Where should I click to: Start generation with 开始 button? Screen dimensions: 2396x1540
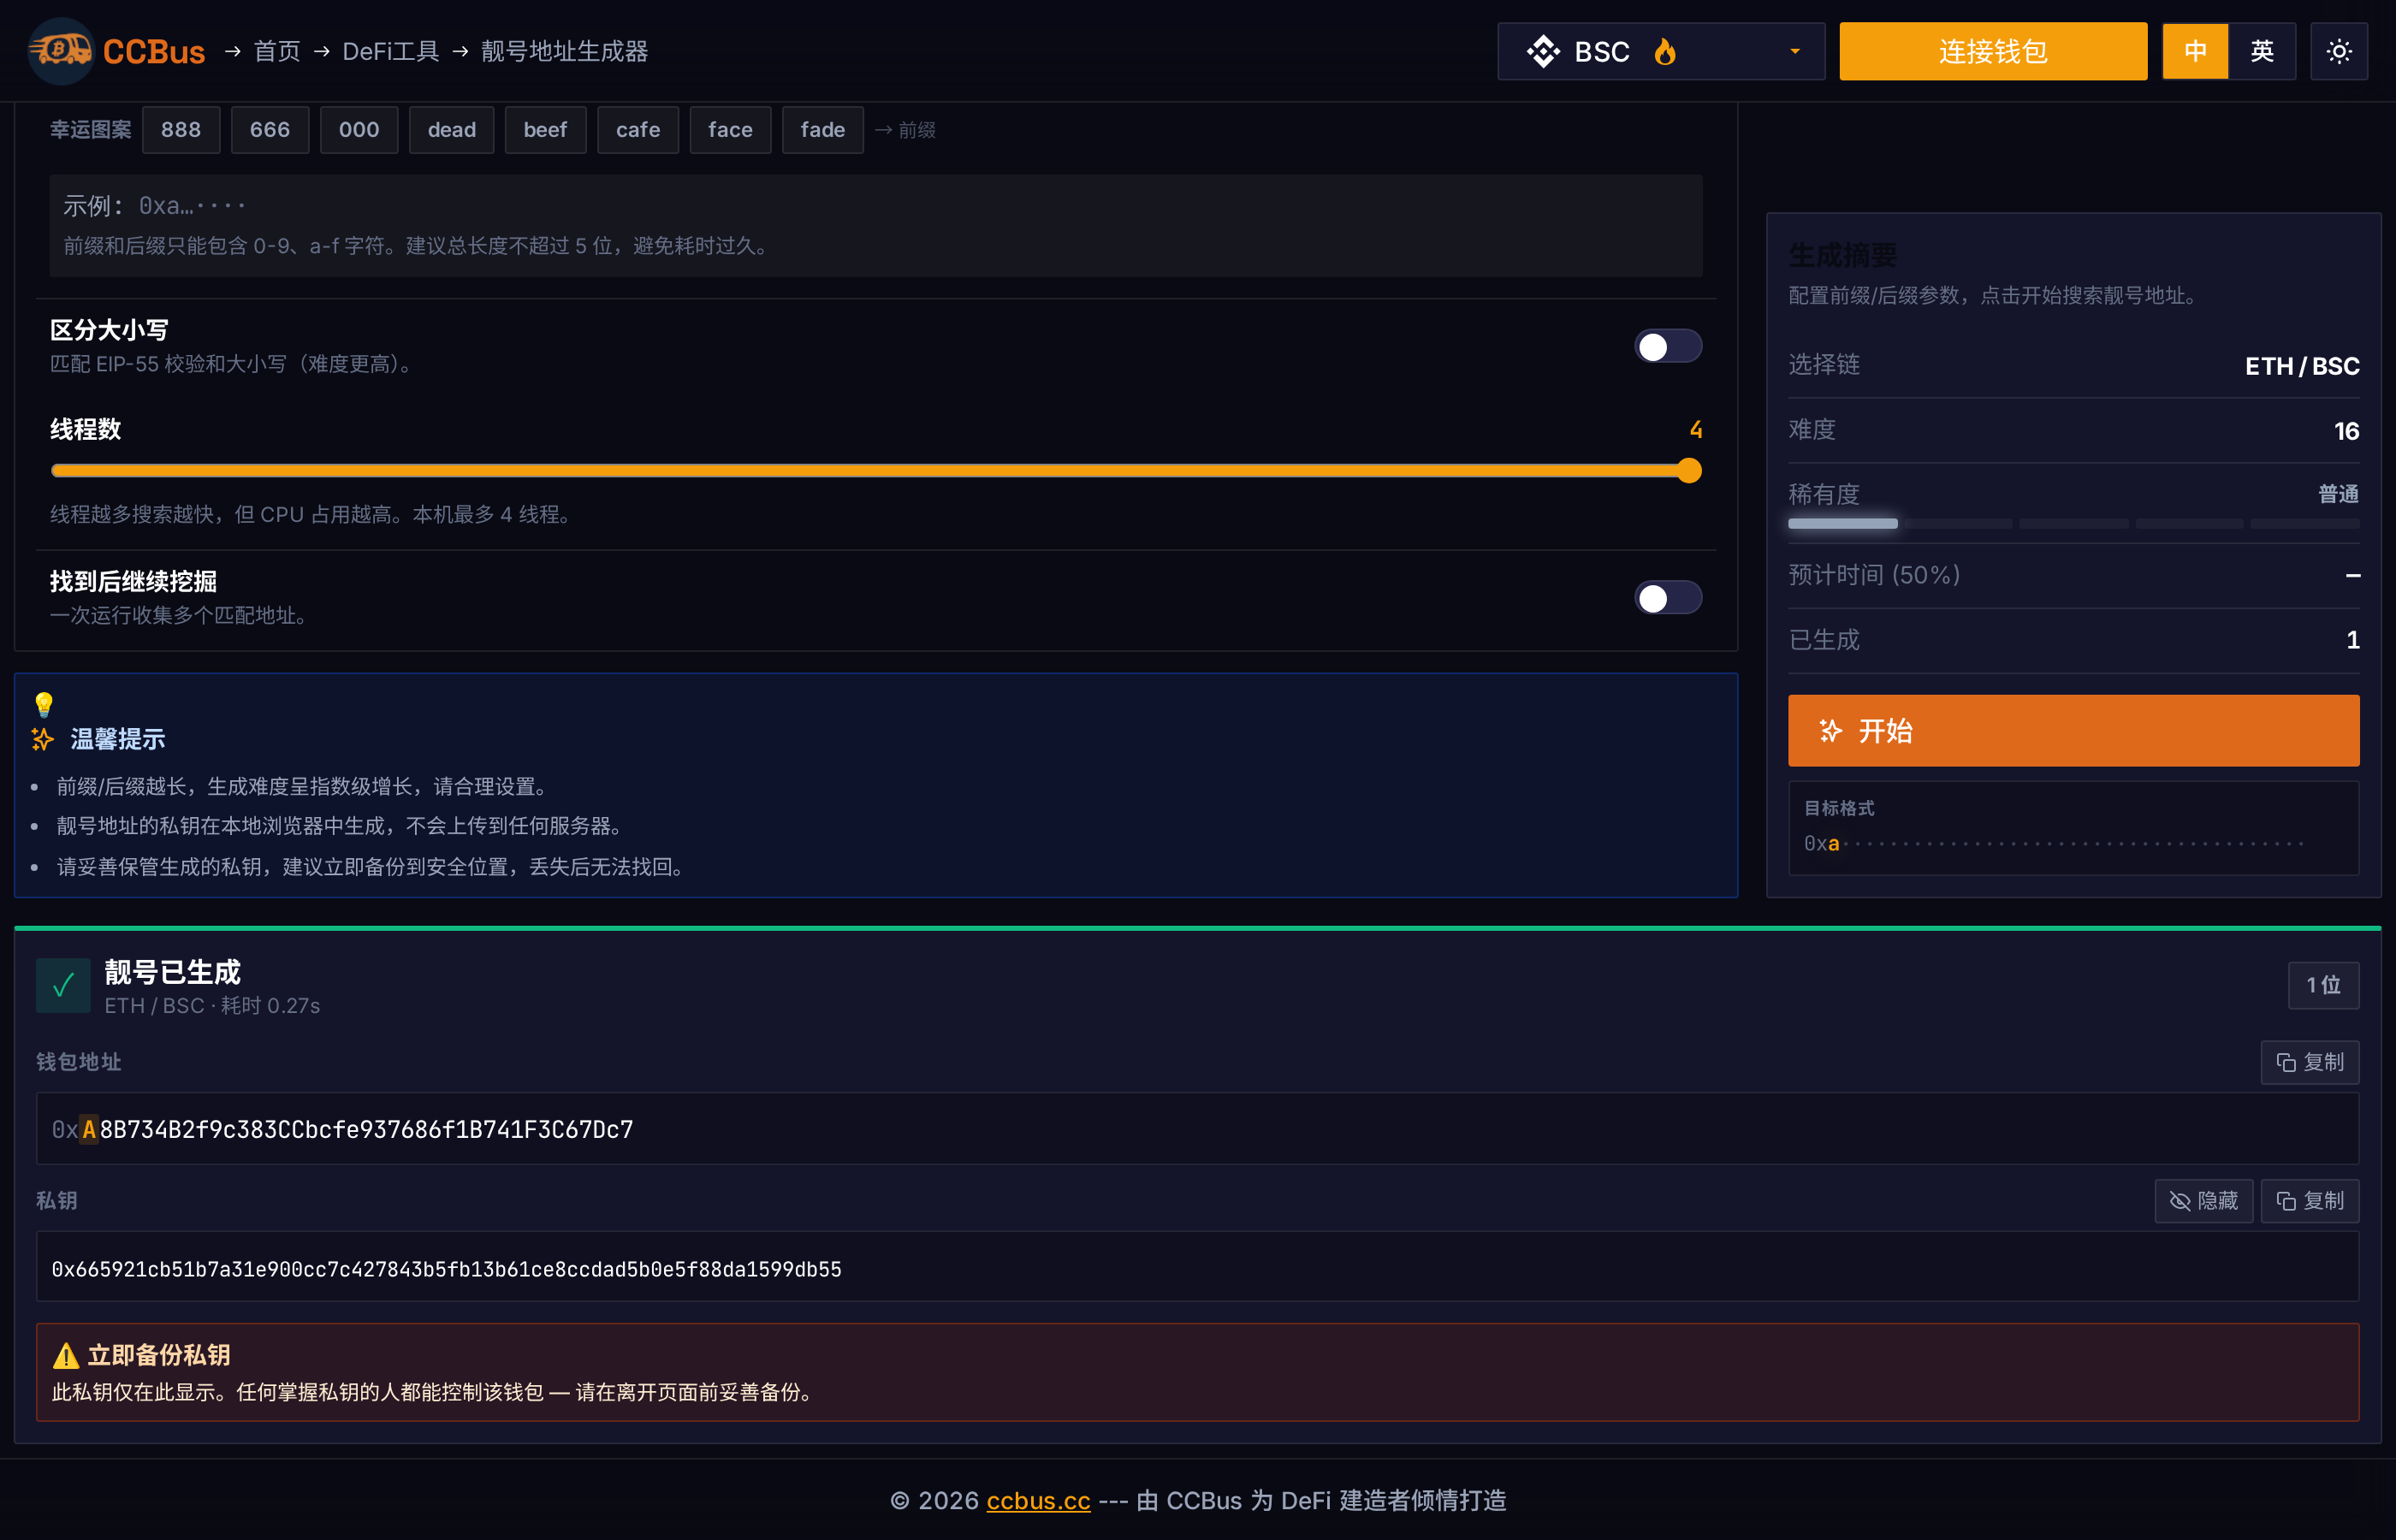point(2073,731)
